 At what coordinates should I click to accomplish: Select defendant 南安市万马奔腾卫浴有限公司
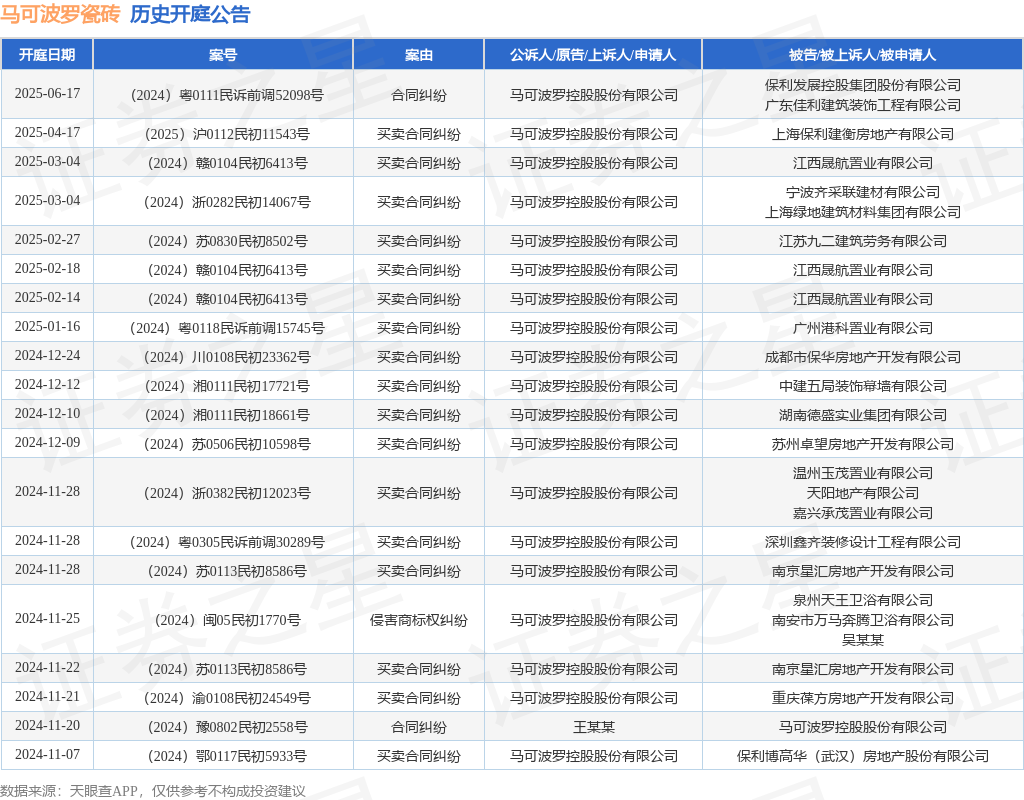(863, 620)
